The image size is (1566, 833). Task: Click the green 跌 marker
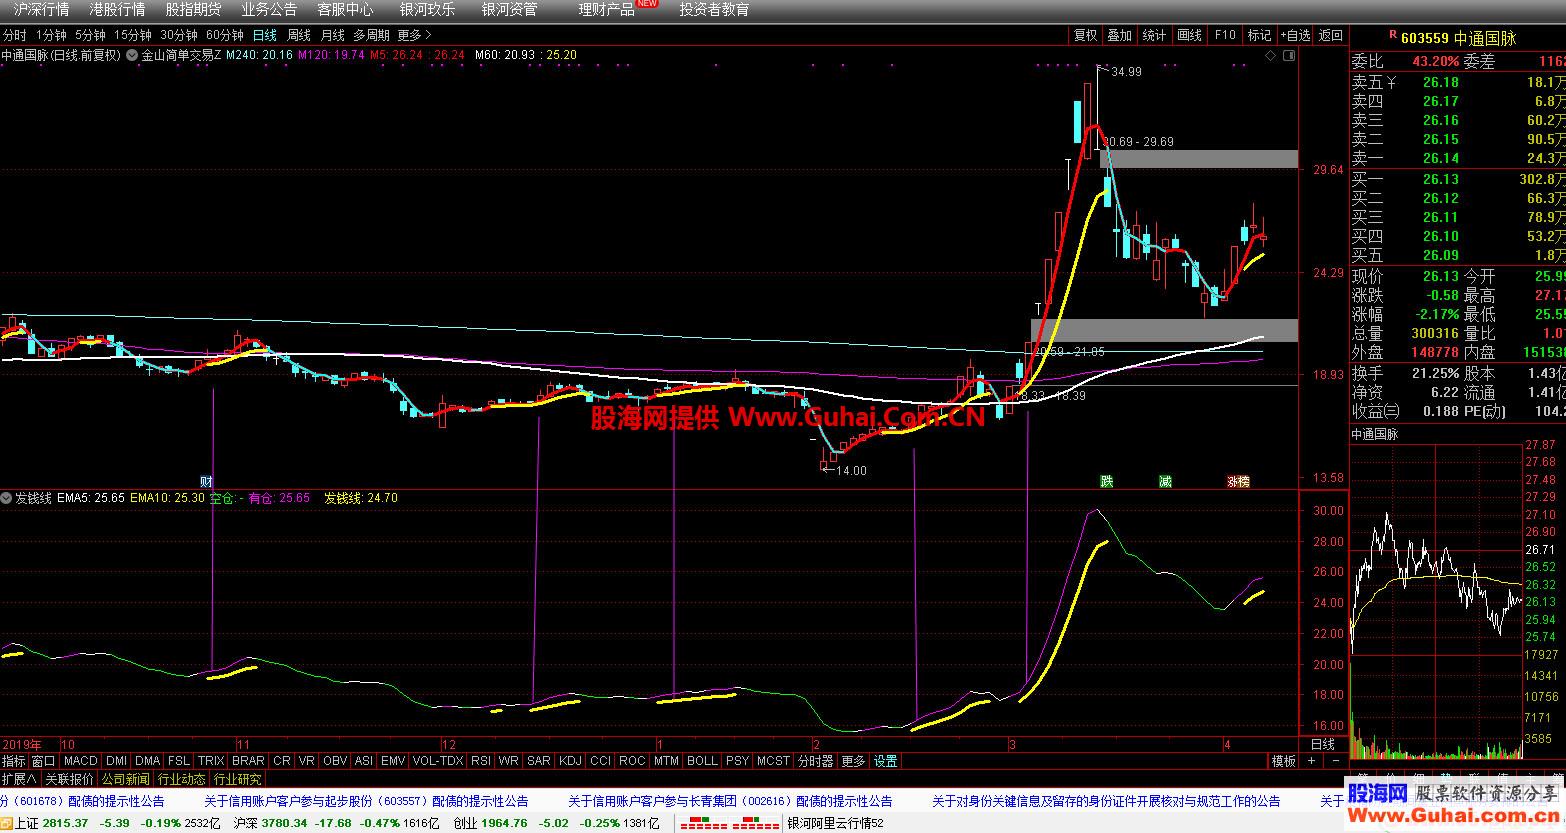[1107, 481]
